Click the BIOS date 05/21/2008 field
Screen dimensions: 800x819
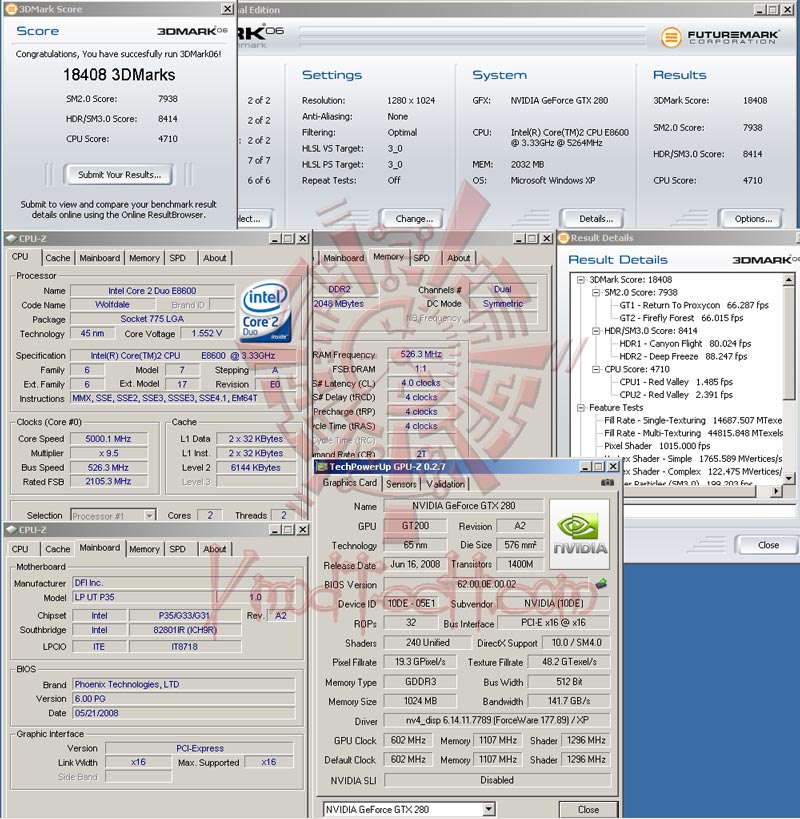[183, 713]
